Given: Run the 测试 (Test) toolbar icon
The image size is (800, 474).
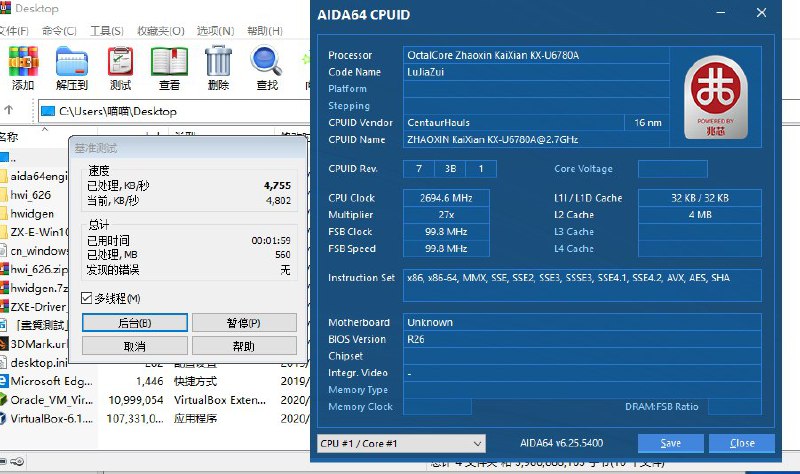Looking at the screenshot, I should click(x=120, y=62).
